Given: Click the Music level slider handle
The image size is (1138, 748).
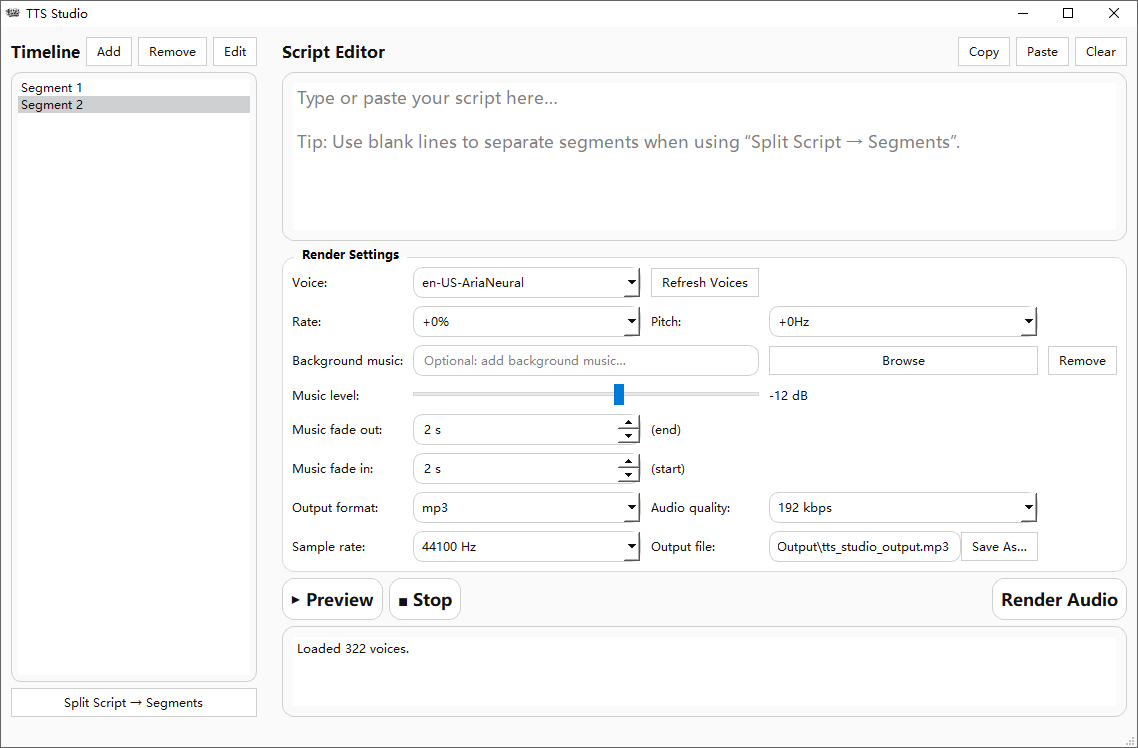Looking at the screenshot, I should click(x=619, y=395).
